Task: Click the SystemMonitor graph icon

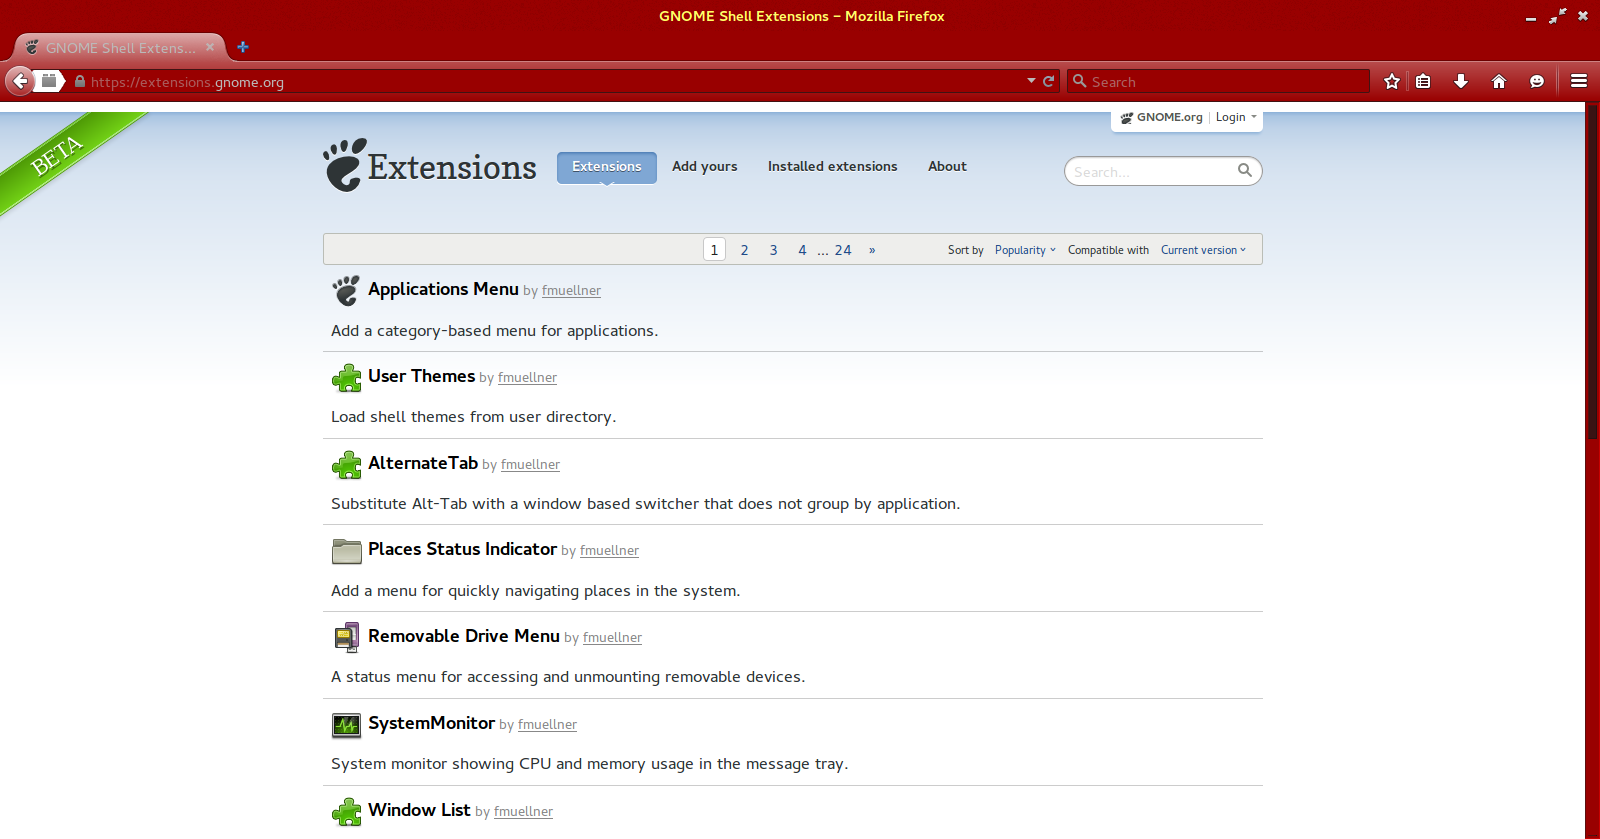Action: pos(346,725)
